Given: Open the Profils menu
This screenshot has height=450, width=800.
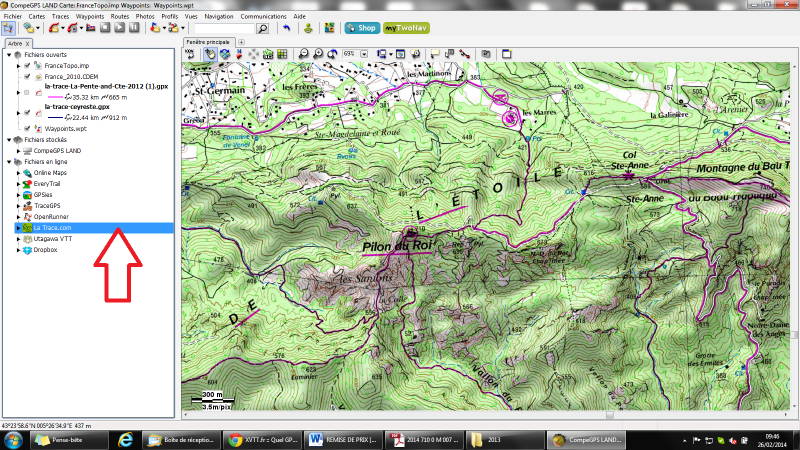Looking at the screenshot, I should click(x=169, y=16).
